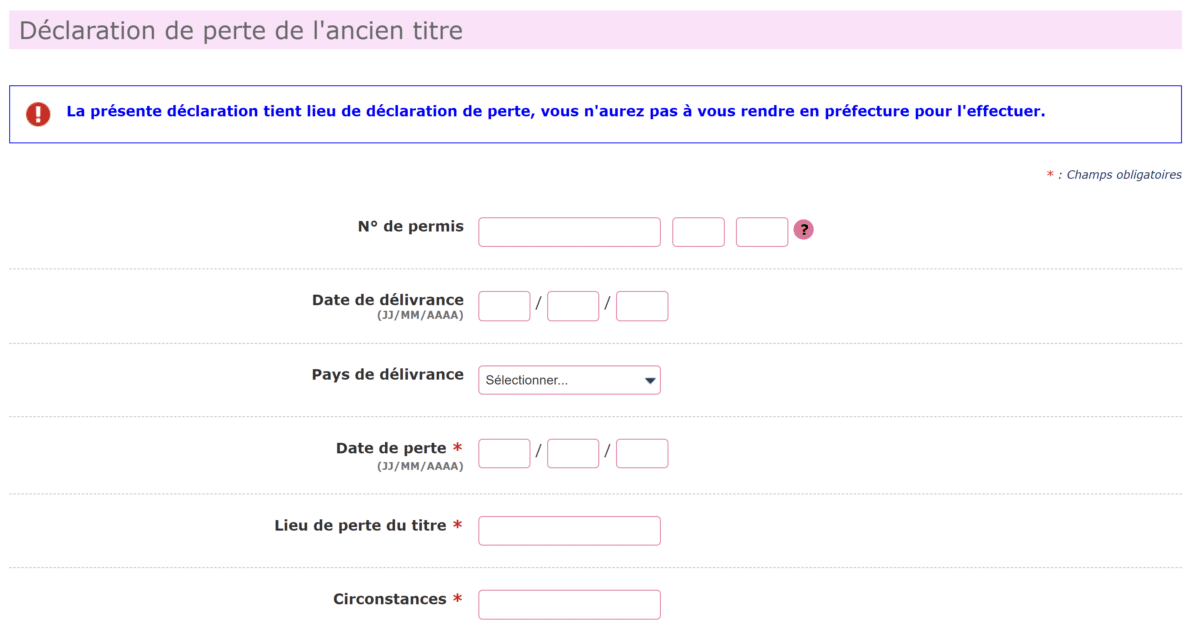Click the middle N° de permis box
This screenshot has height=624, width=1200.
pos(698,232)
